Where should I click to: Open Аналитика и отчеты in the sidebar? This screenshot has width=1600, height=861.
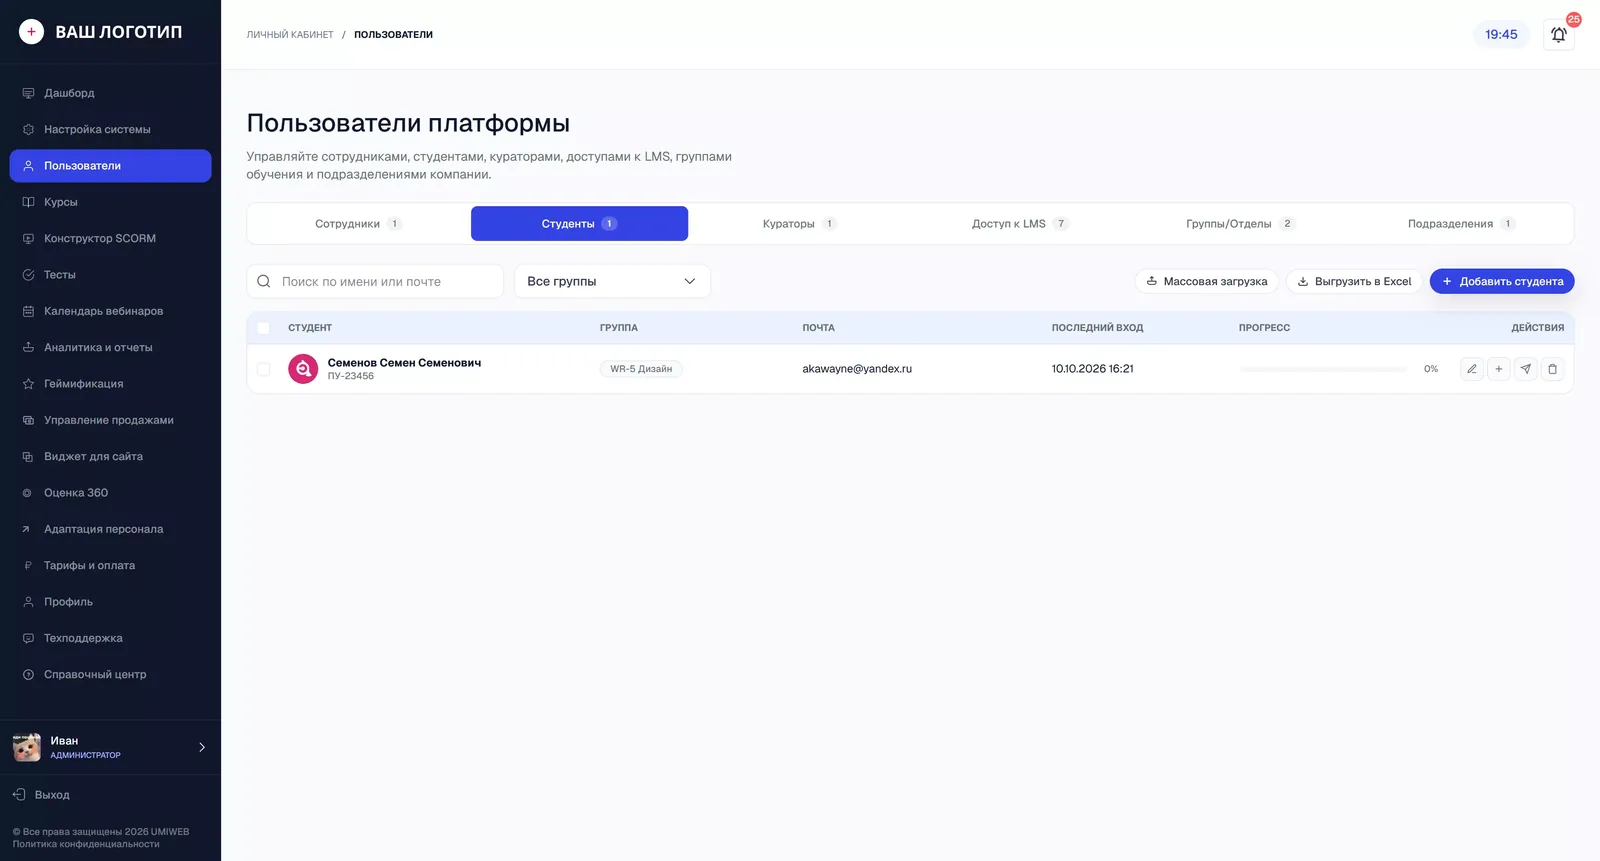(110, 348)
